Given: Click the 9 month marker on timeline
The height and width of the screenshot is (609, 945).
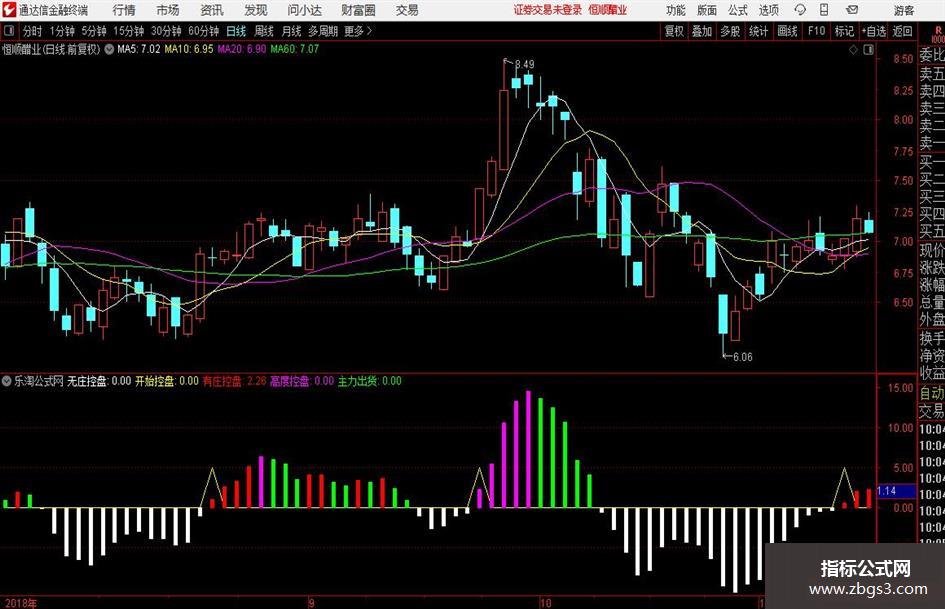Looking at the screenshot, I should tap(311, 603).
